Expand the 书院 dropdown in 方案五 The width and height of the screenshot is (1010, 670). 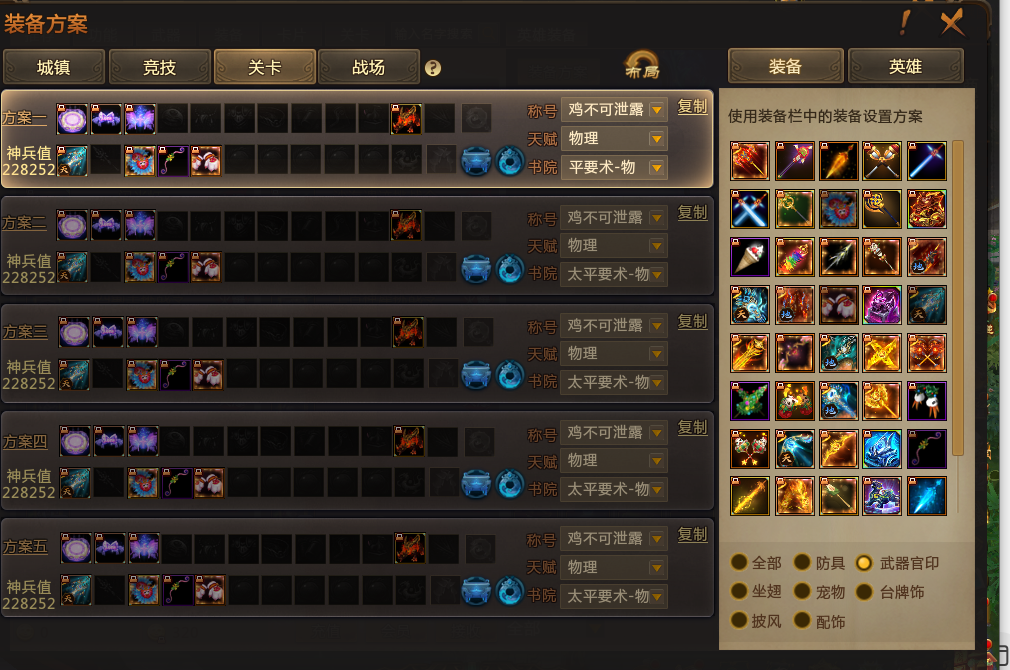[614, 596]
